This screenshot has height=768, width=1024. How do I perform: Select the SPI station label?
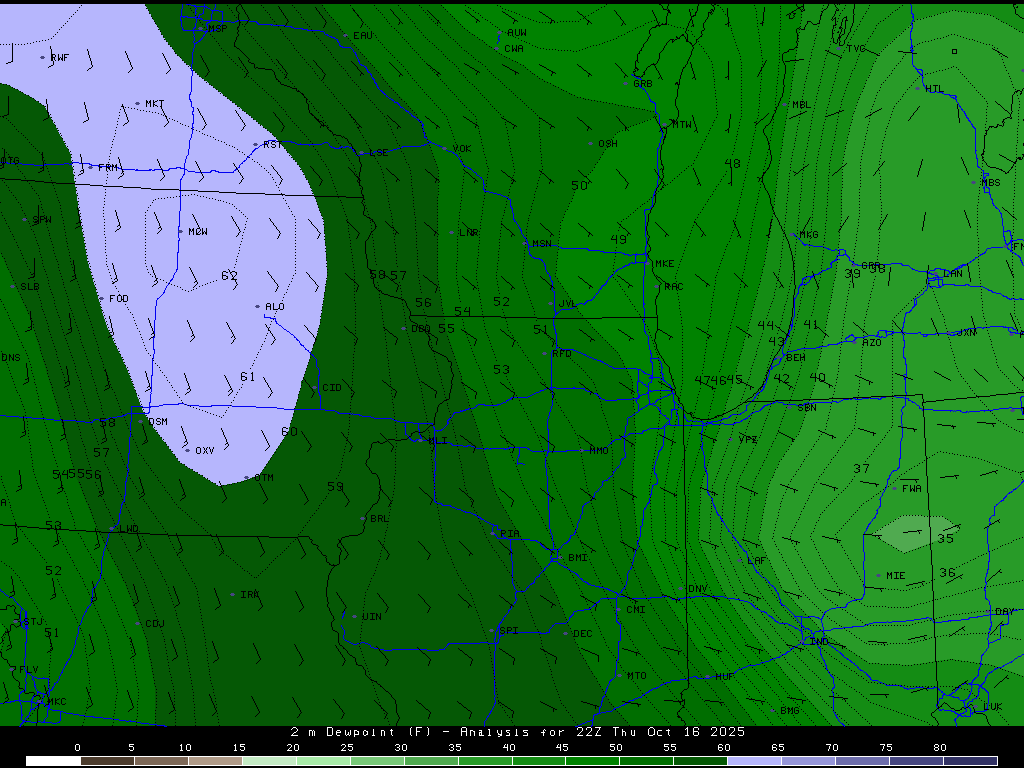click(x=509, y=630)
